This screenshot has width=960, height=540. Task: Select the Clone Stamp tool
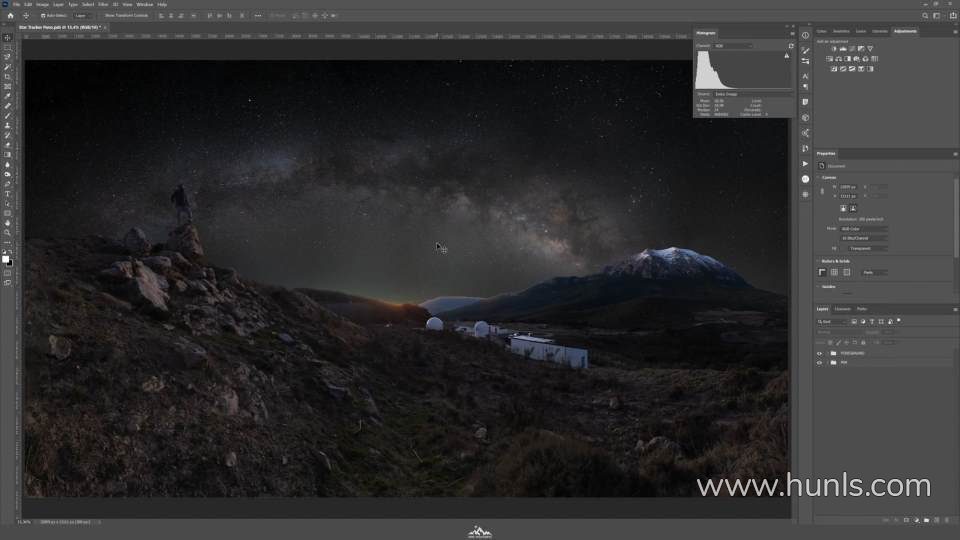coord(7,126)
